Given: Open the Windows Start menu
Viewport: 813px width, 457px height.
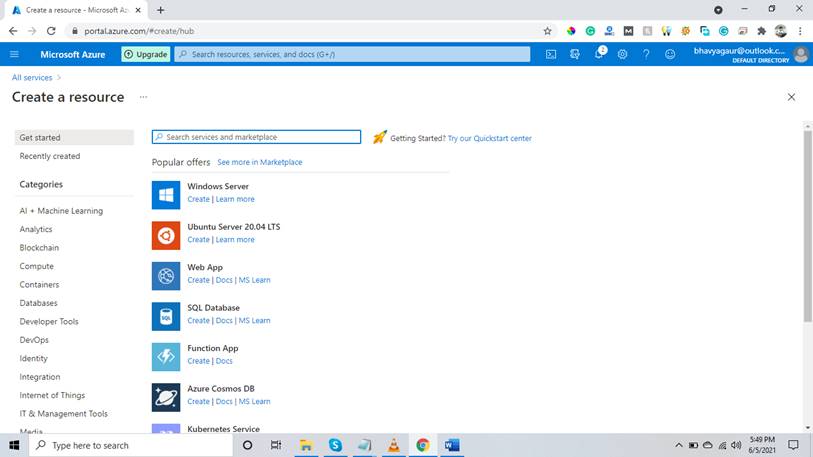Looking at the screenshot, I should pos(15,445).
